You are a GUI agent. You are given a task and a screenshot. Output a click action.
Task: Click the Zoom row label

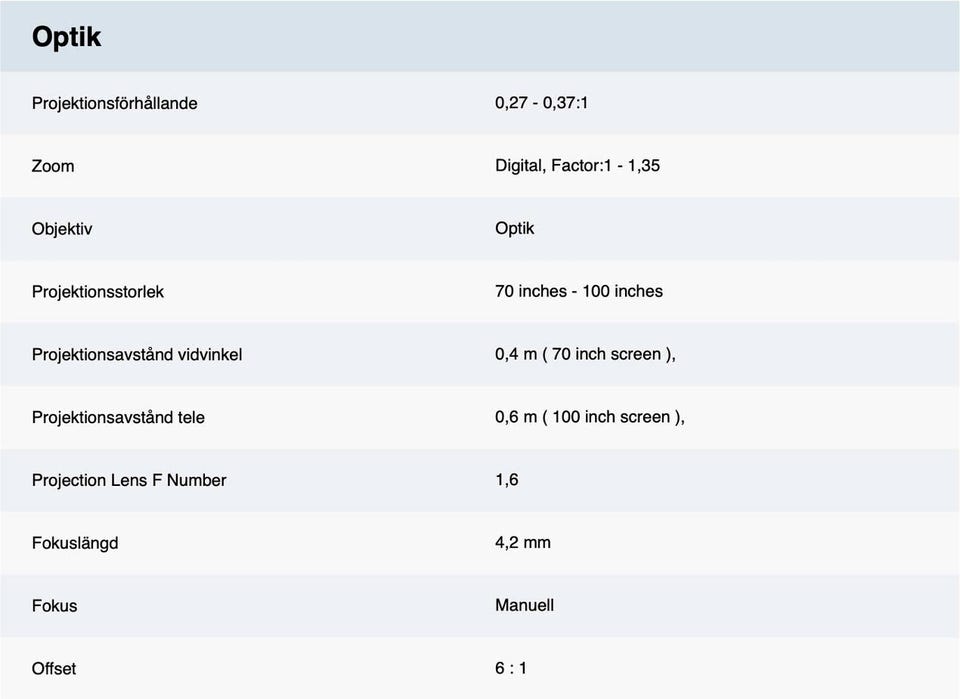pyautogui.click(x=53, y=166)
